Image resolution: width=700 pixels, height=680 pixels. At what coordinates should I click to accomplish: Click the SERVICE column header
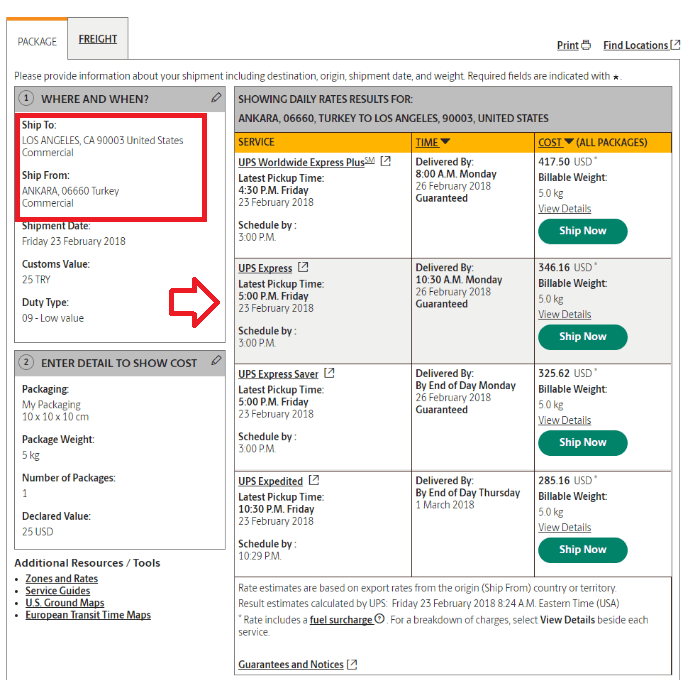[256, 142]
